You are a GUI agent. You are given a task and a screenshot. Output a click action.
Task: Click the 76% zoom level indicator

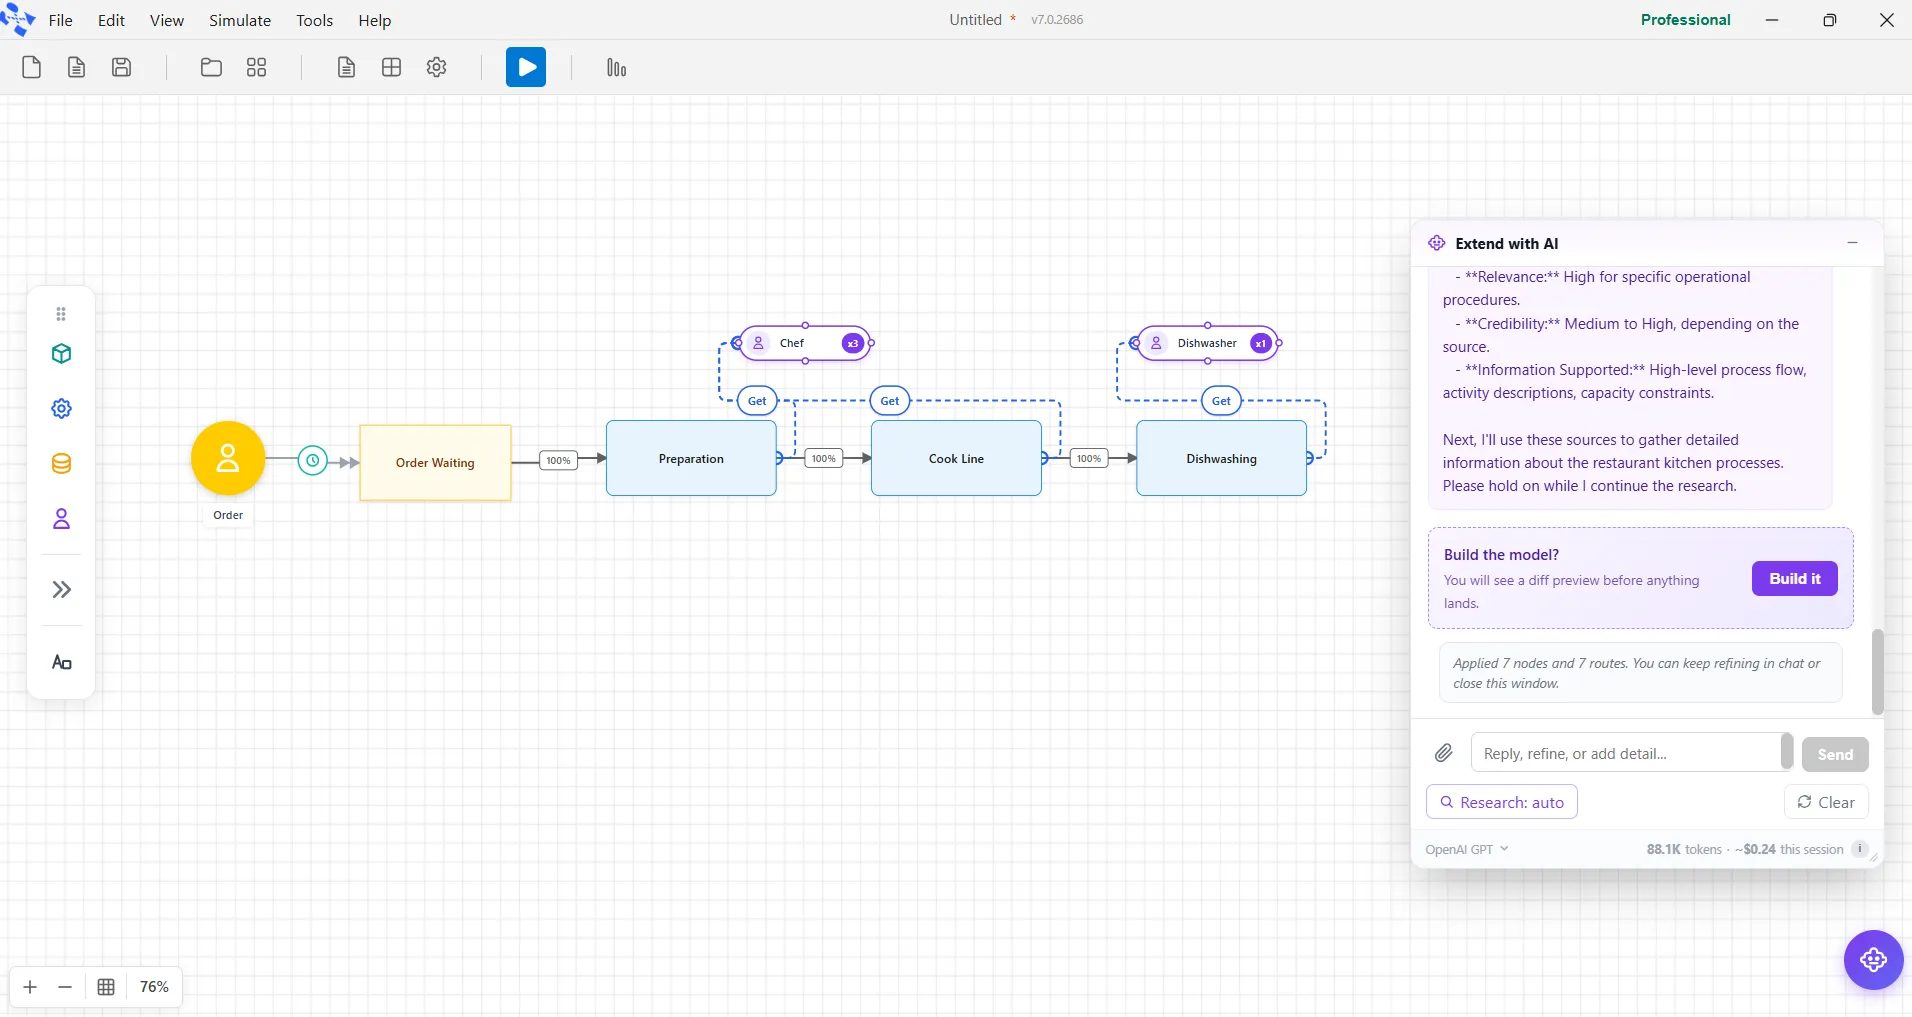[x=154, y=987]
